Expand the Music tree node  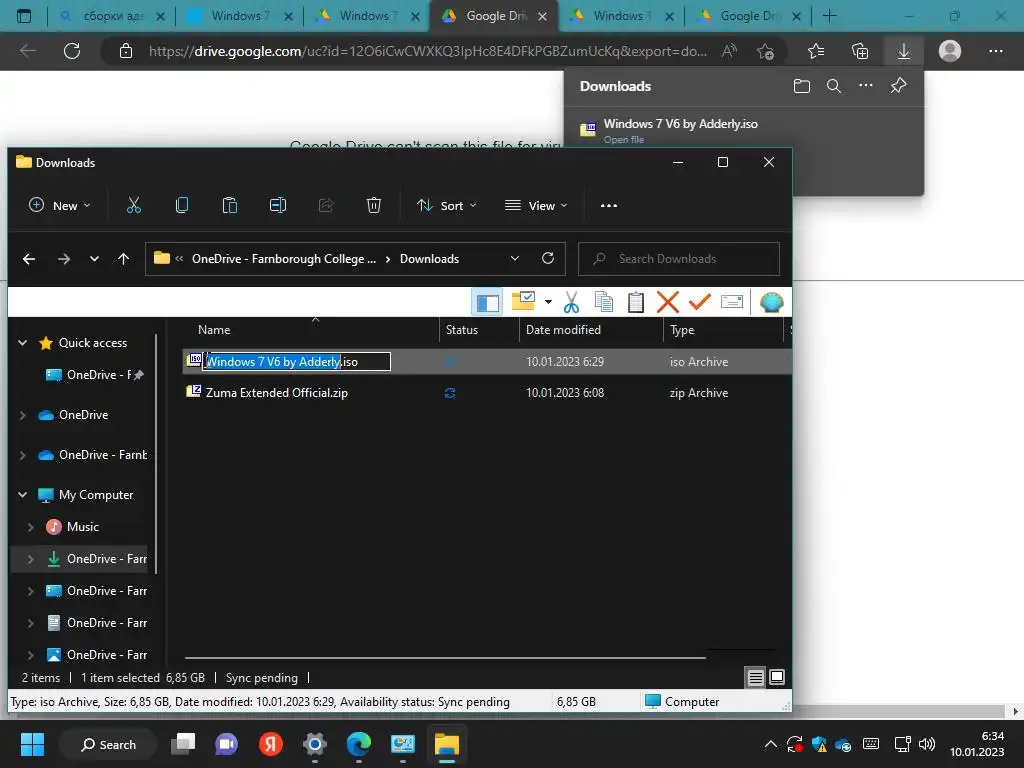(31, 527)
